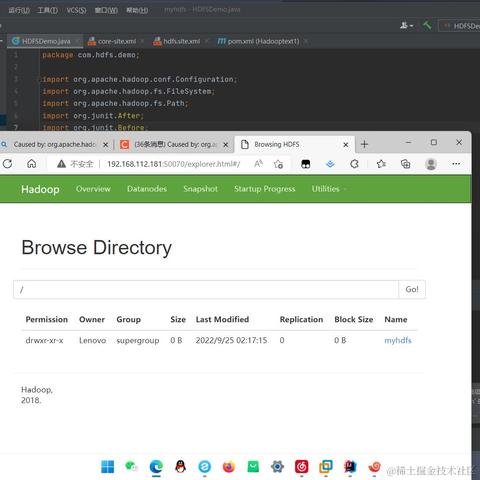Open the myhdfs directory link
The image size is (480, 480).
pos(398,340)
